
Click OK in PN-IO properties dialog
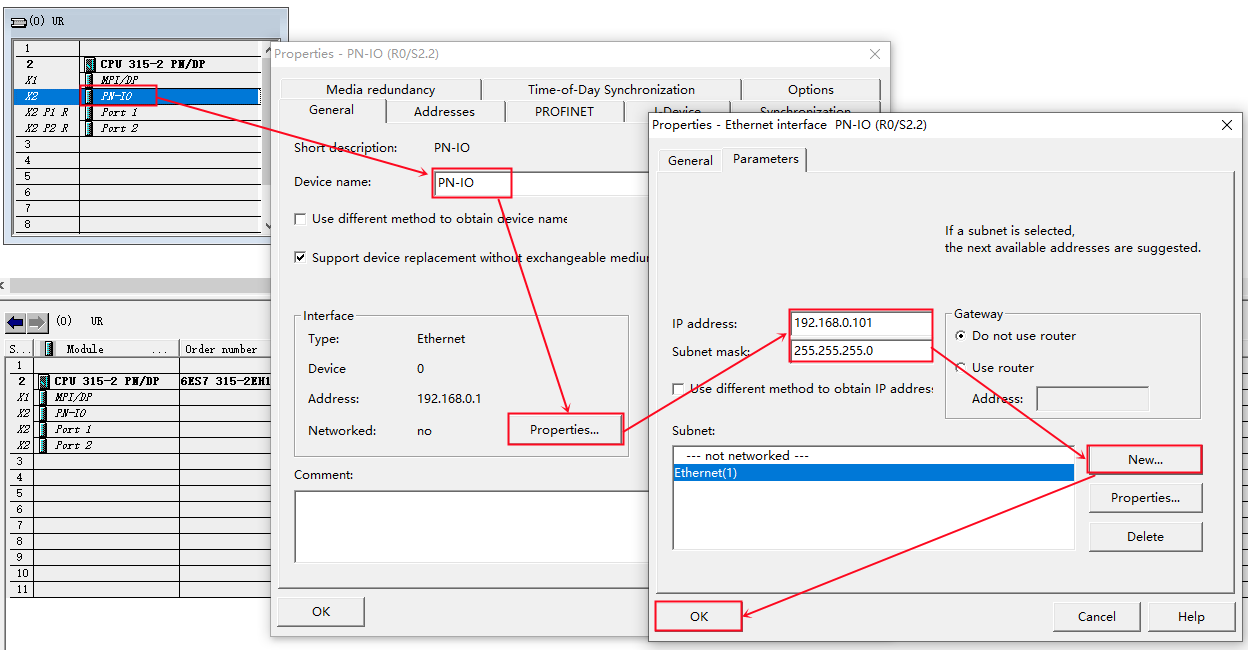click(x=321, y=611)
